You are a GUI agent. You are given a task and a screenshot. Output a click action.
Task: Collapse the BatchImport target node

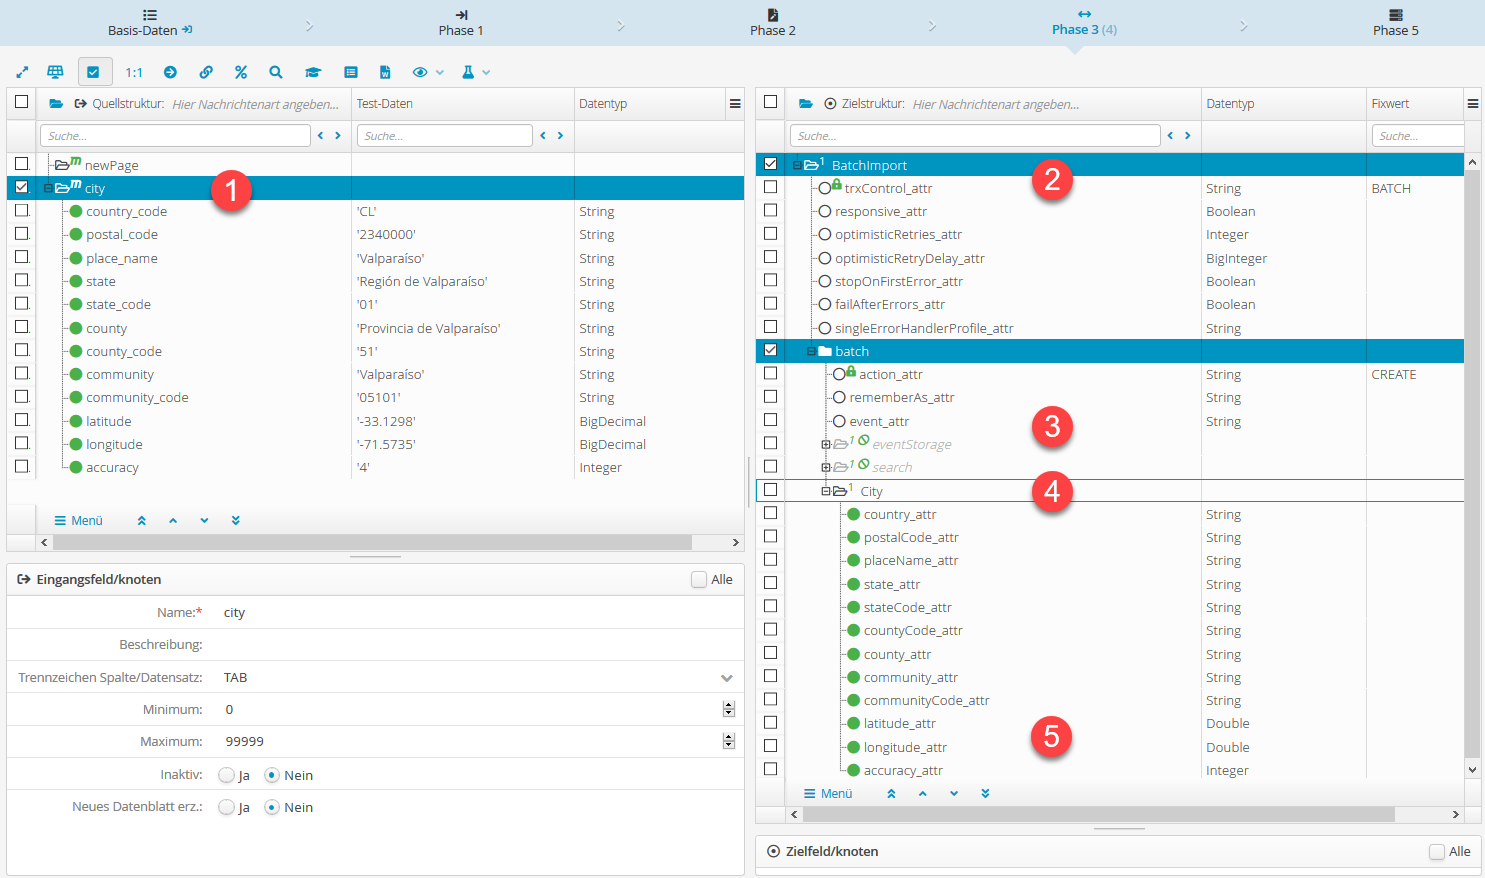797,165
